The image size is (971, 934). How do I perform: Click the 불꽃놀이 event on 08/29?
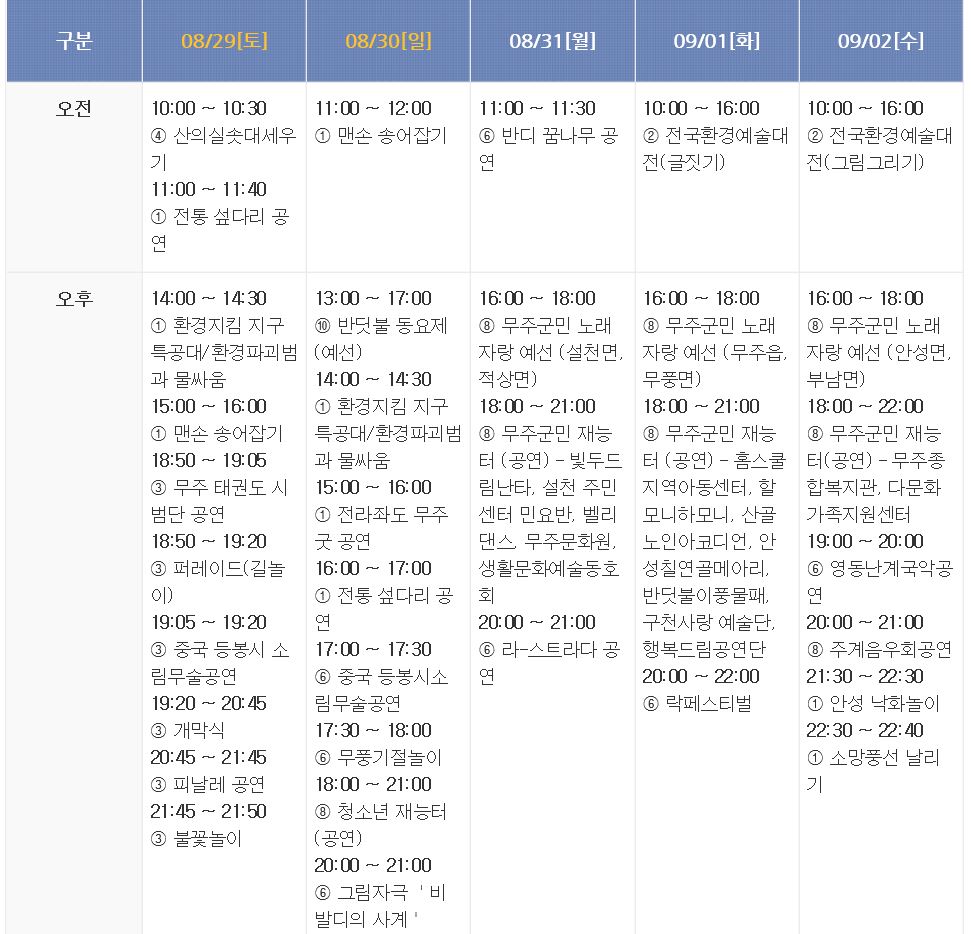(x=207, y=839)
